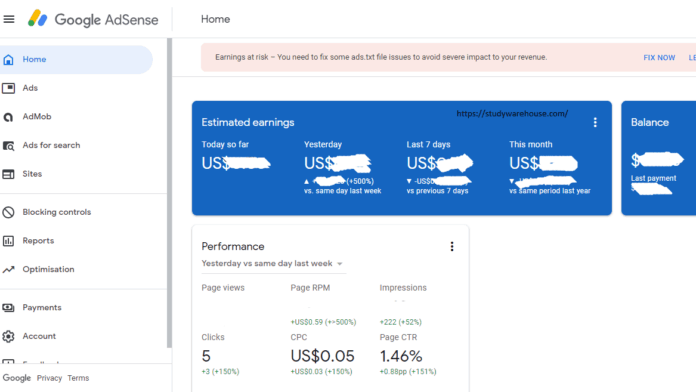Viewport: 696px width, 392px height.
Task: Click CPC value US$0.05
Action: click(x=323, y=356)
